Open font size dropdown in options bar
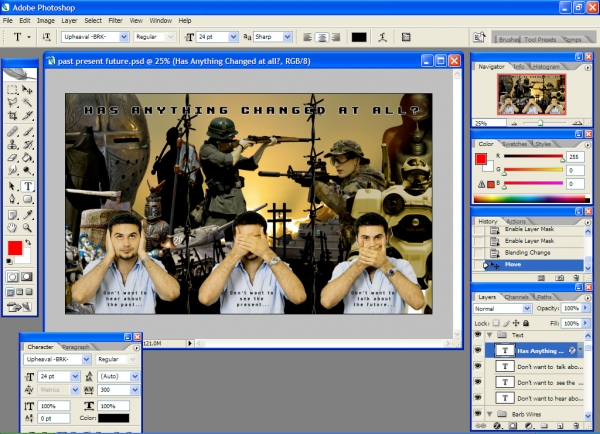Viewport: 600px width, 434px height. [x=233, y=37]
